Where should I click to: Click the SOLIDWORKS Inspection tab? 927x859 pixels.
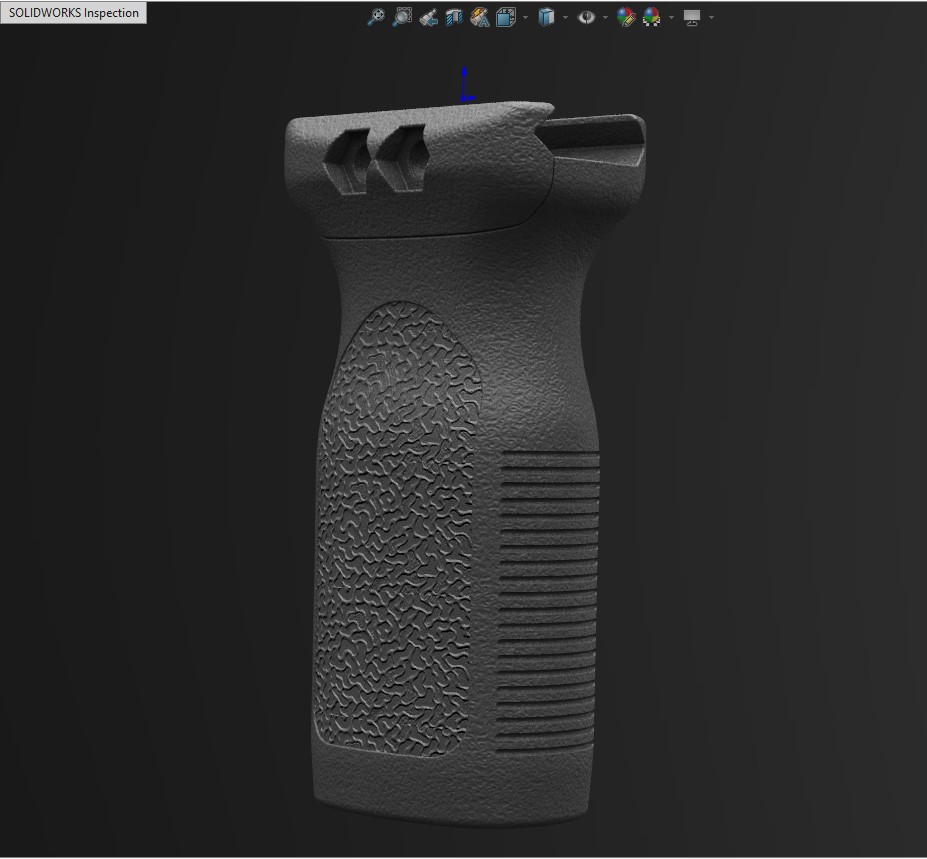coord(74,13)
